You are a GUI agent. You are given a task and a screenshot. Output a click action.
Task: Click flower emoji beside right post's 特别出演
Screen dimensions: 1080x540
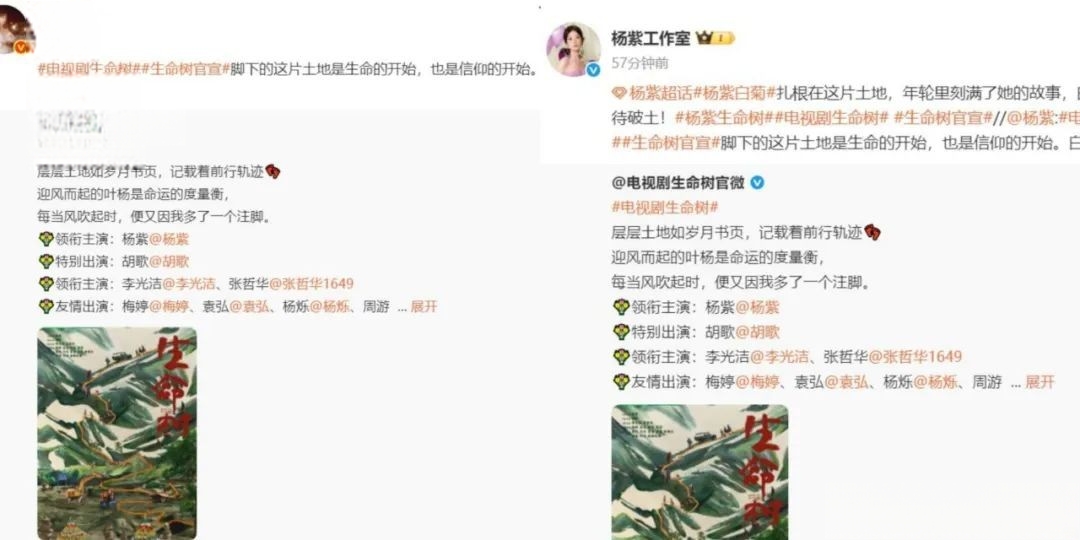(621, 332)
